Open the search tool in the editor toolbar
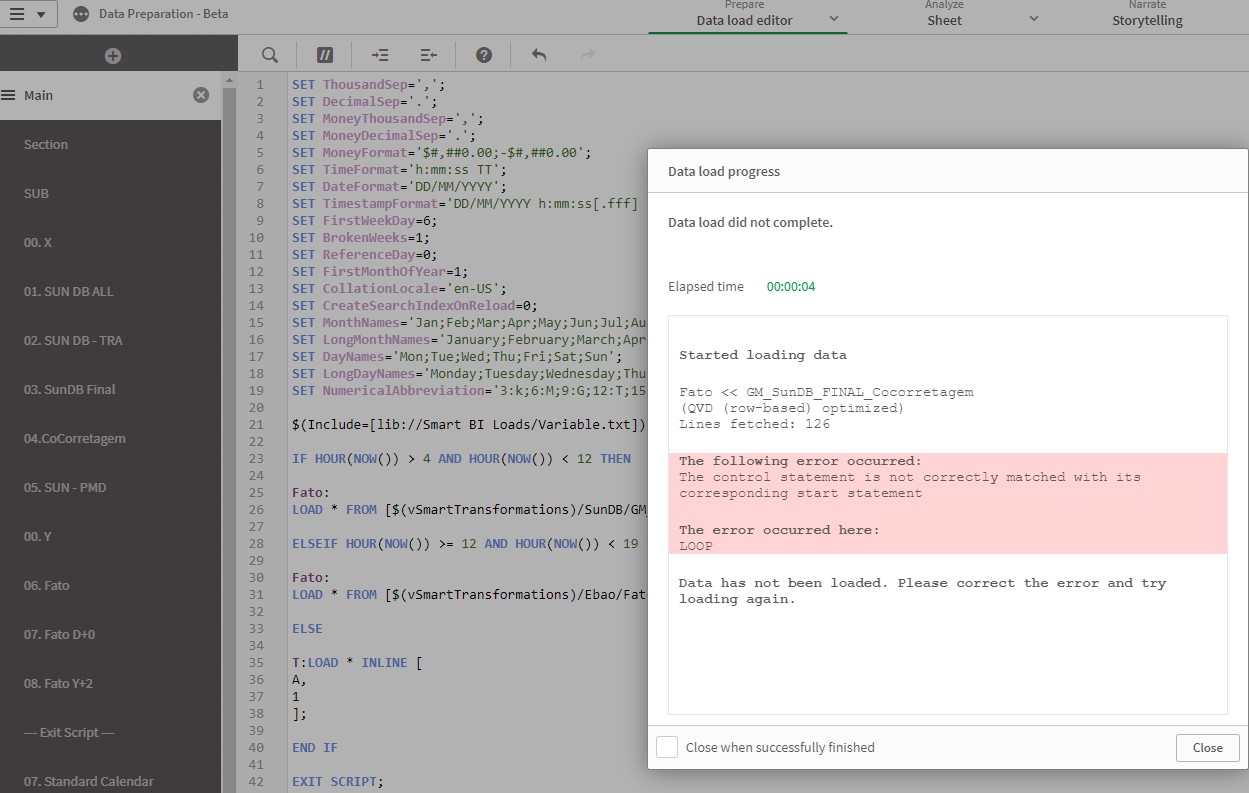The width and height of the screenshot is (1249, 793). coord(270,55)
